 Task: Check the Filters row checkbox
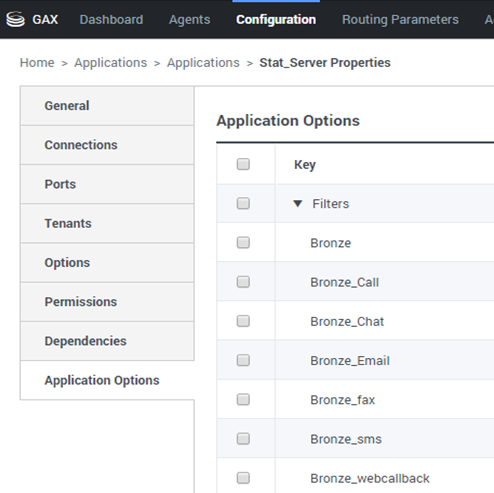(x=243, y=203)
